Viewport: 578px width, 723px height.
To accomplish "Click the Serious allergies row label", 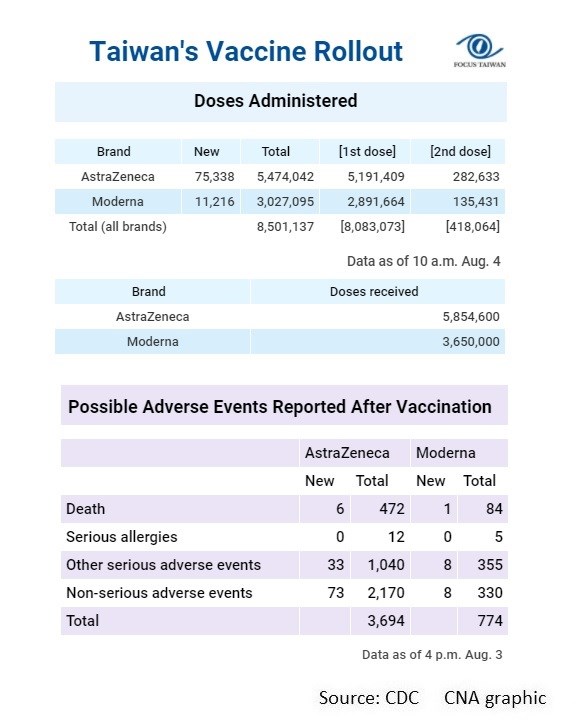I will click(122, 537).
